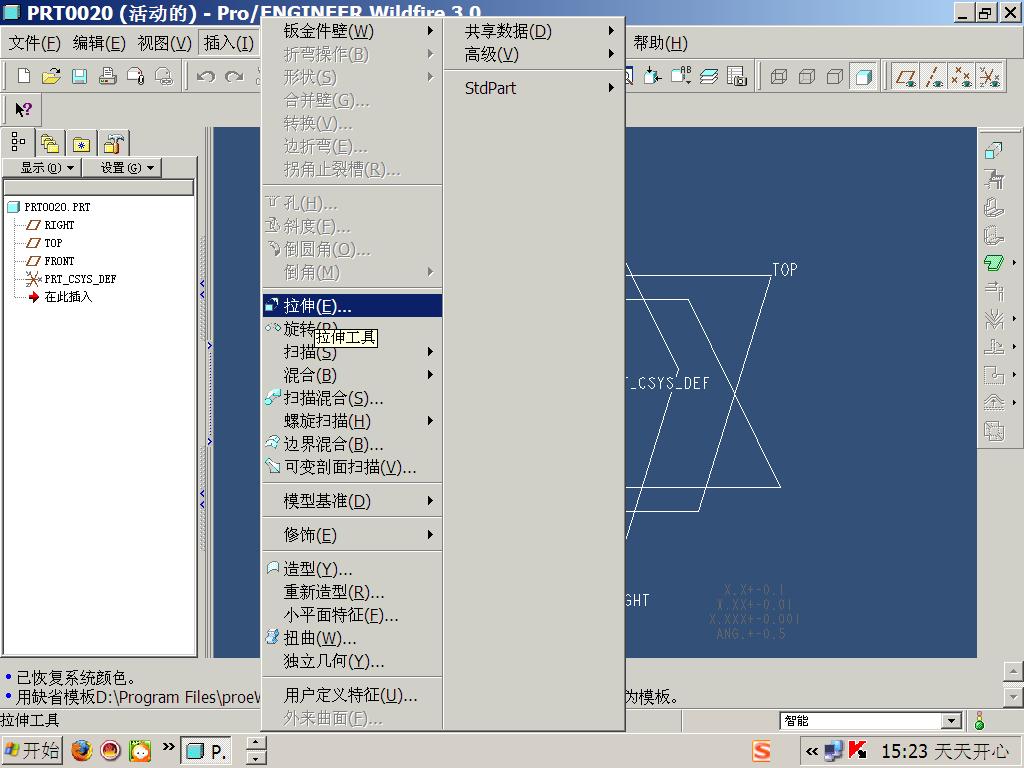
Task: Click the view manager icon
Action: 737,76
